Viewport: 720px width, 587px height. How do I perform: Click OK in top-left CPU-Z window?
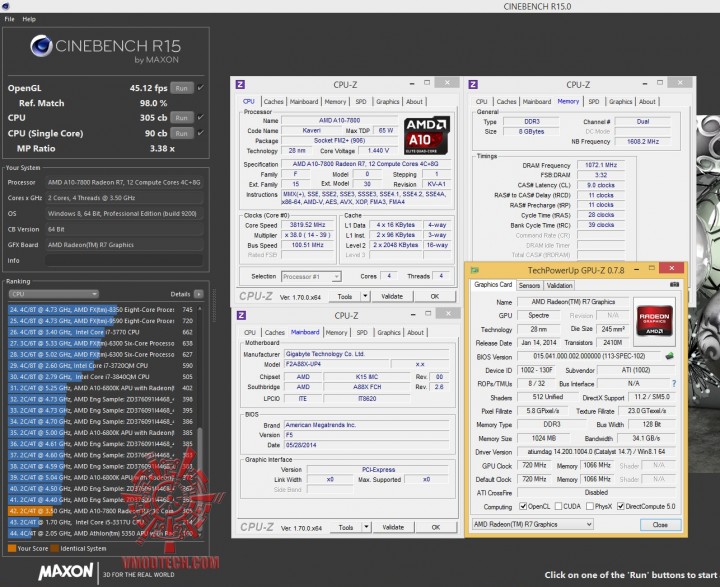pos(435,297)
